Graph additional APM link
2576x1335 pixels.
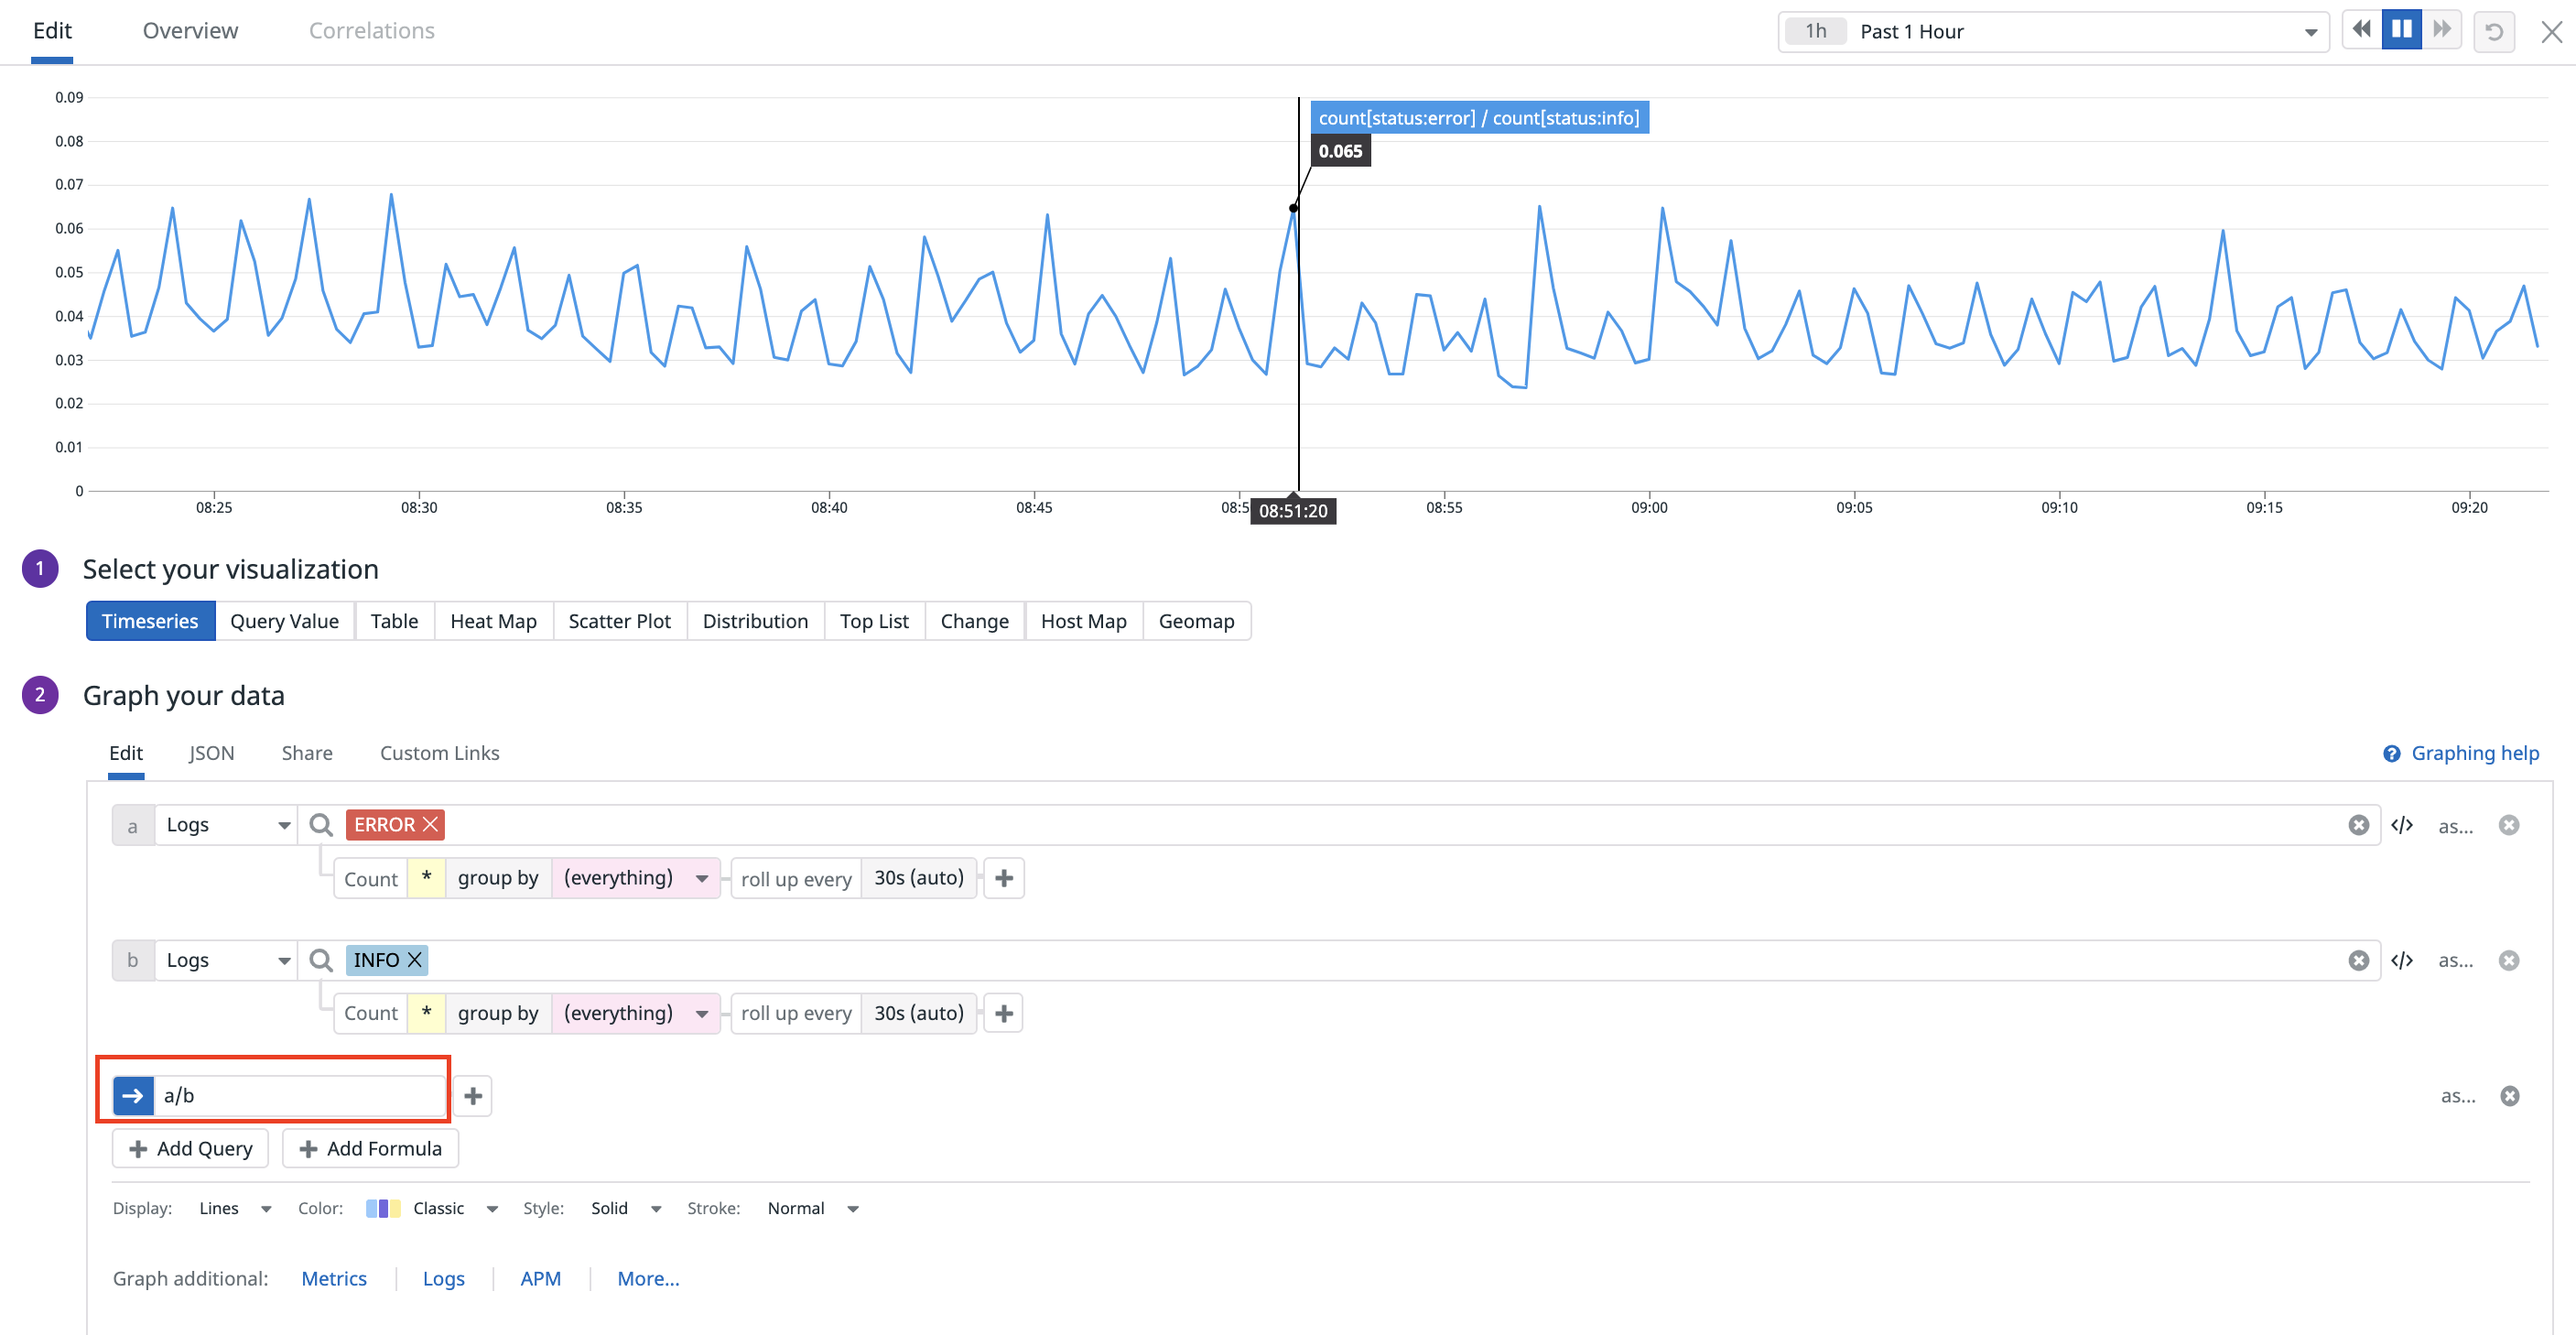tap(540, 1278)
